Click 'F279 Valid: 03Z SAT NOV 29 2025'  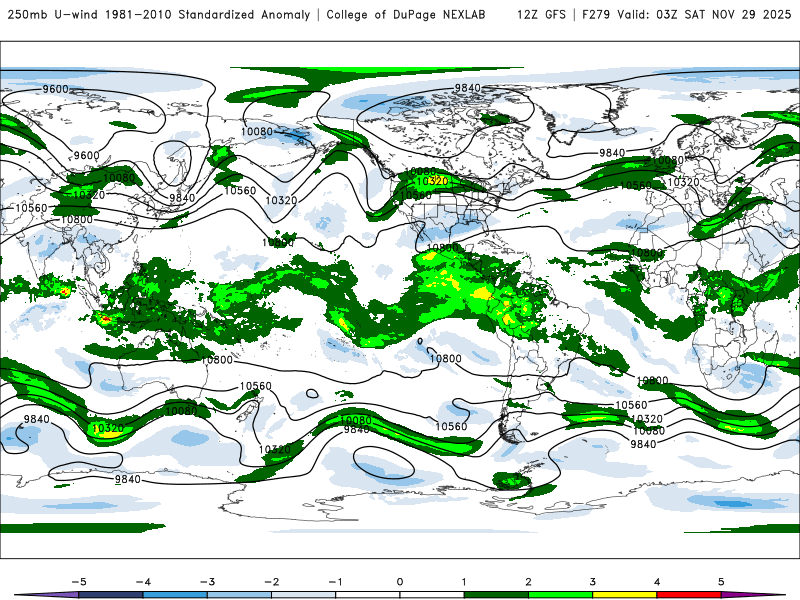(686, 15)
